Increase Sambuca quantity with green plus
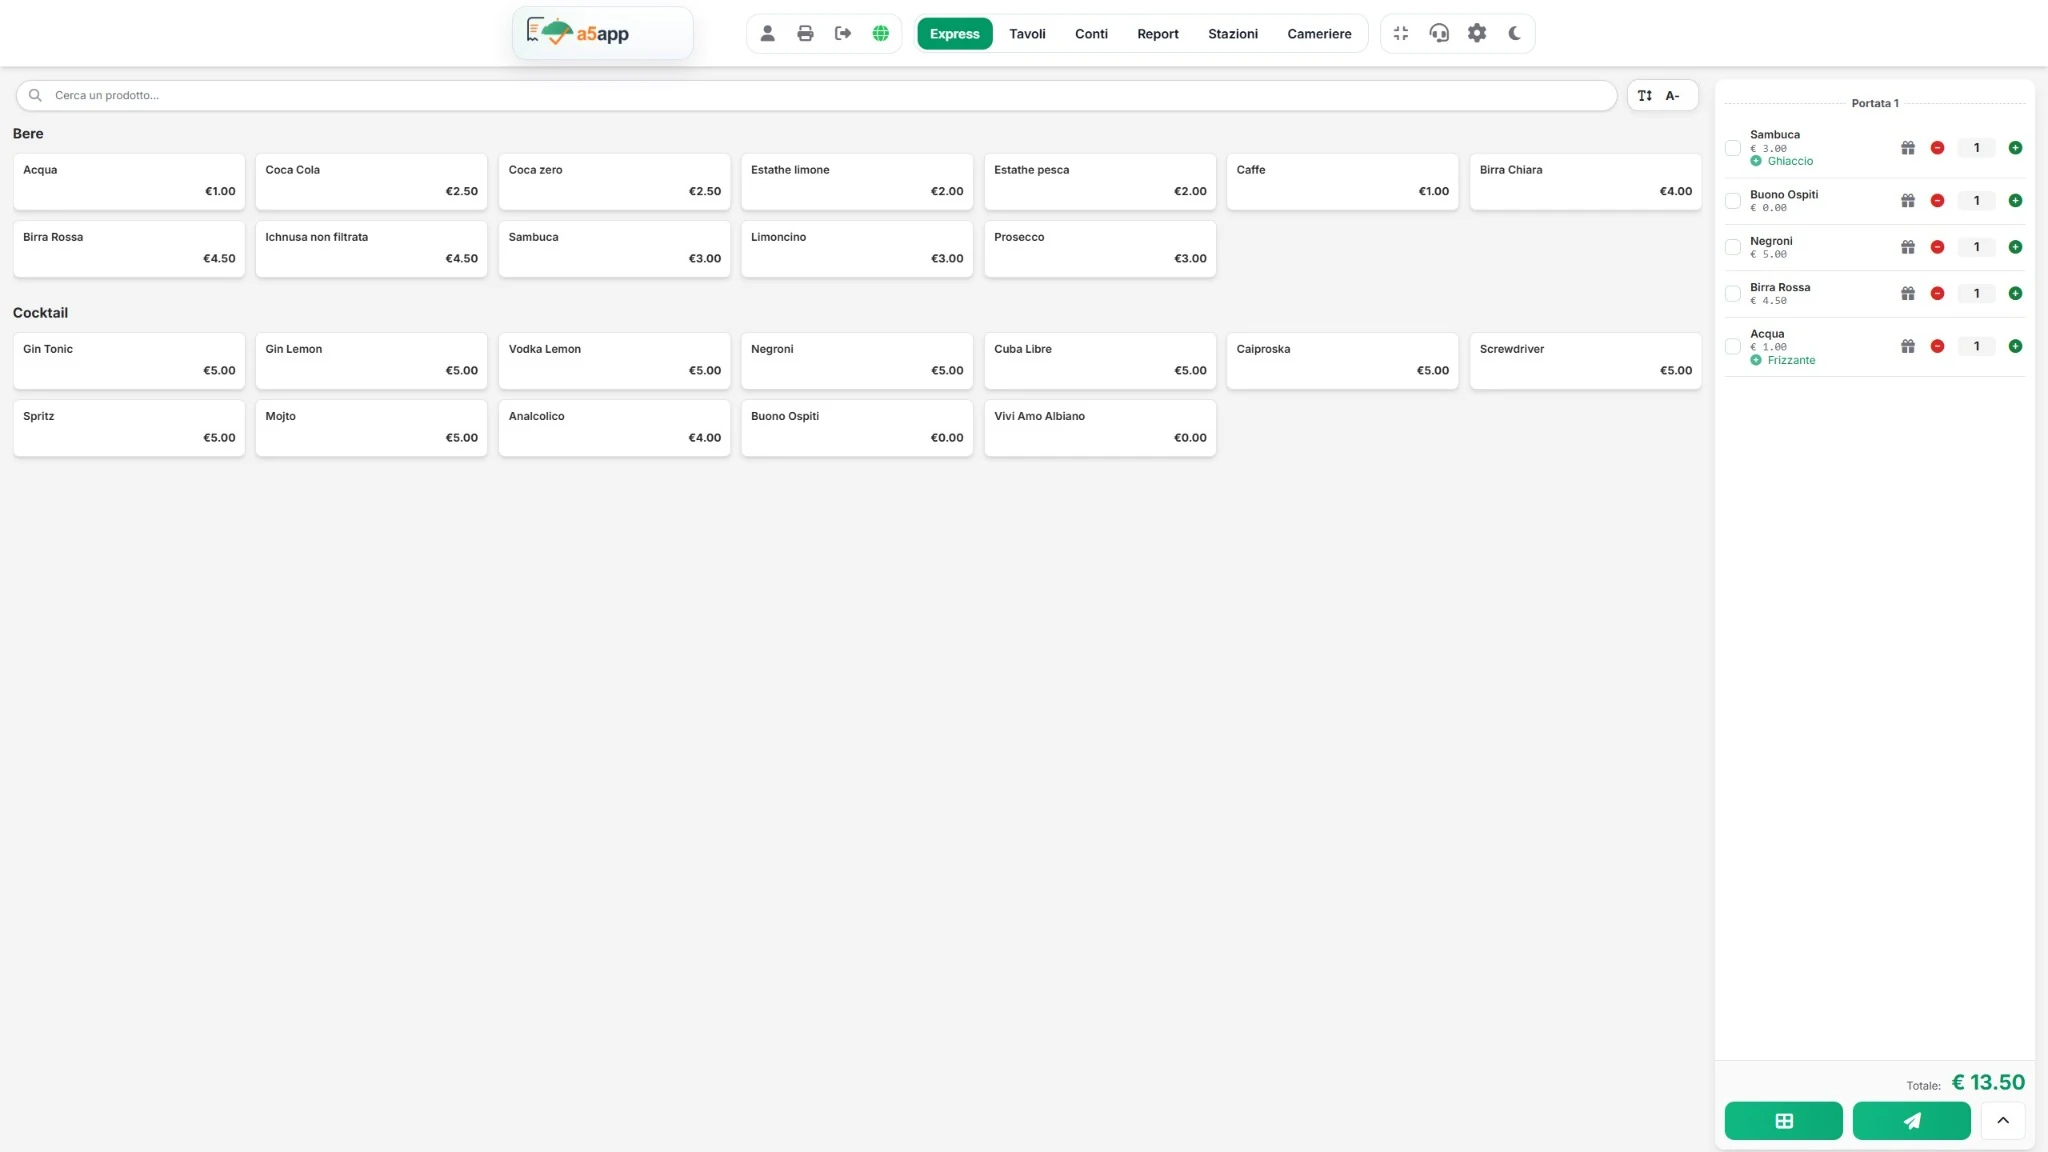2048x1152 pixels. 2015,147
